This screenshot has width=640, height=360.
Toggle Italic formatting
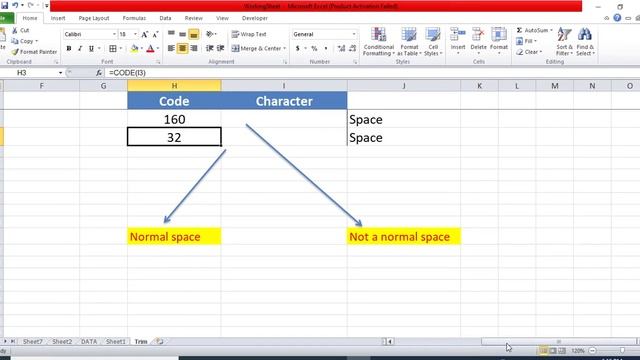pos(80,49)
